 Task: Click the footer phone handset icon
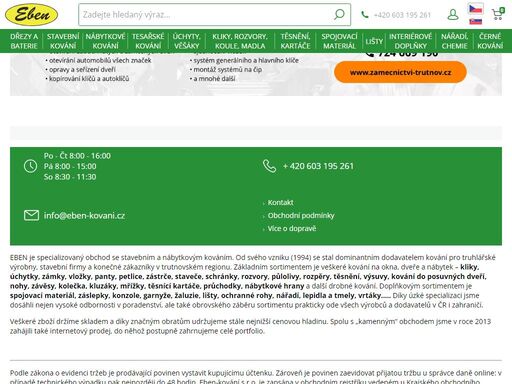(x=269, y=166)
